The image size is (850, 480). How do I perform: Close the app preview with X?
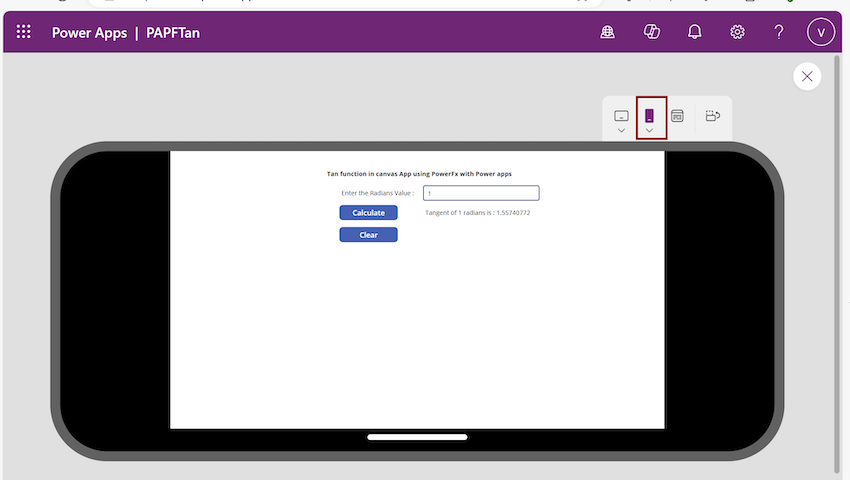(x=807, y=76)
